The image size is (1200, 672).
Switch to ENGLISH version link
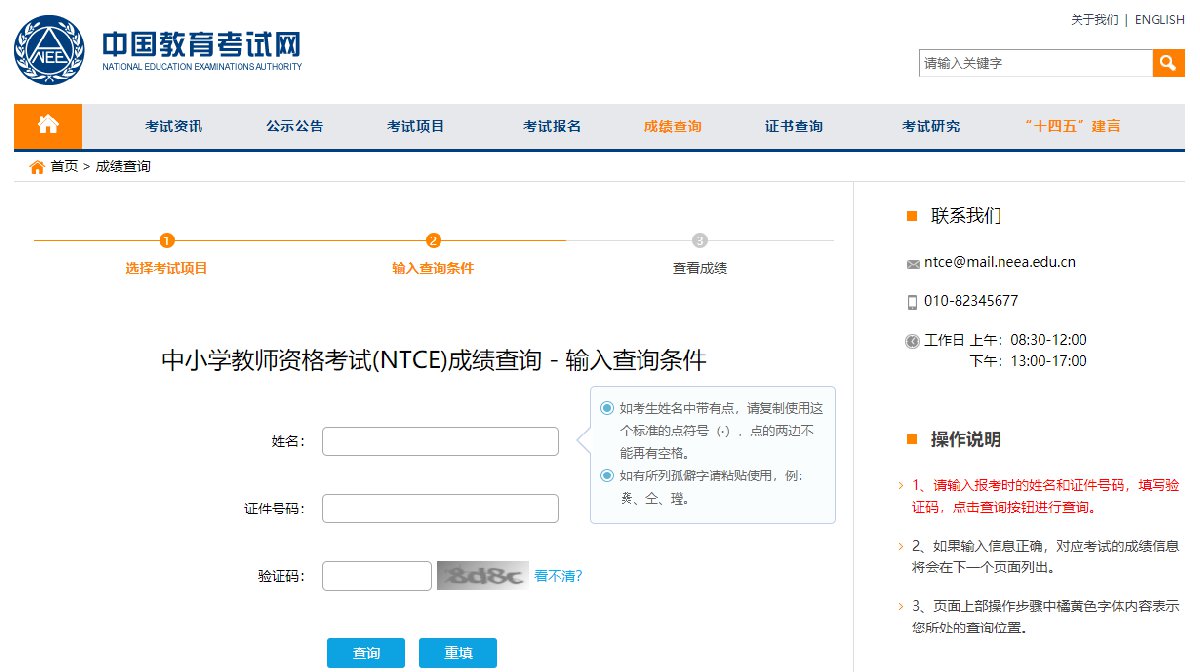pos(1159,20)
